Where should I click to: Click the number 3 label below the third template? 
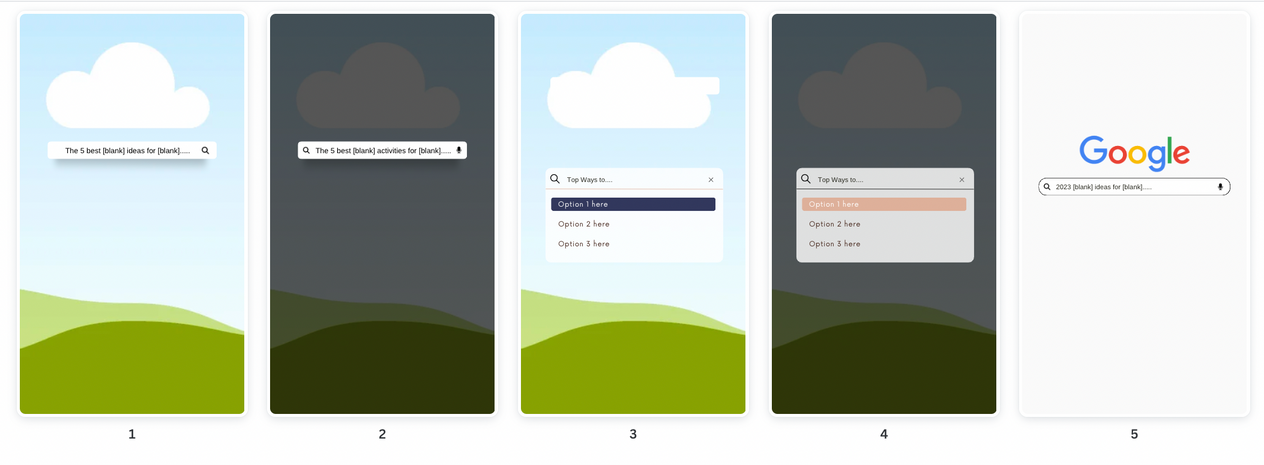[x=633, y=434]
